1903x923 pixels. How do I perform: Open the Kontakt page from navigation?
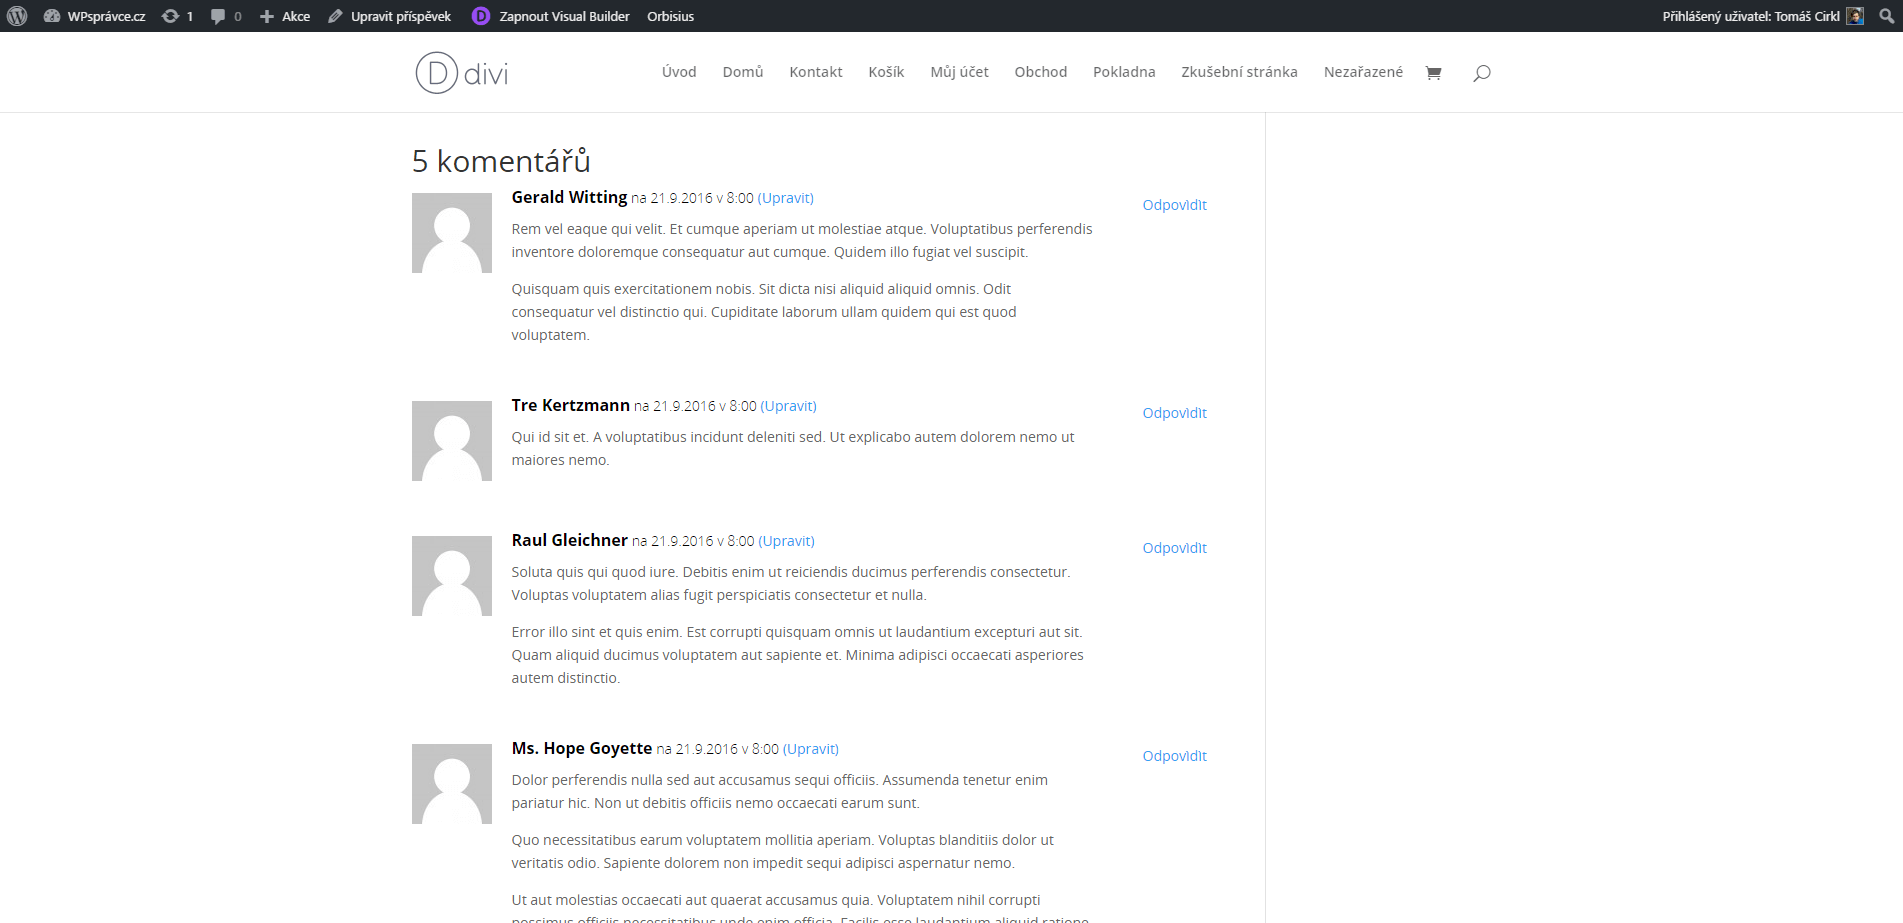815,72
